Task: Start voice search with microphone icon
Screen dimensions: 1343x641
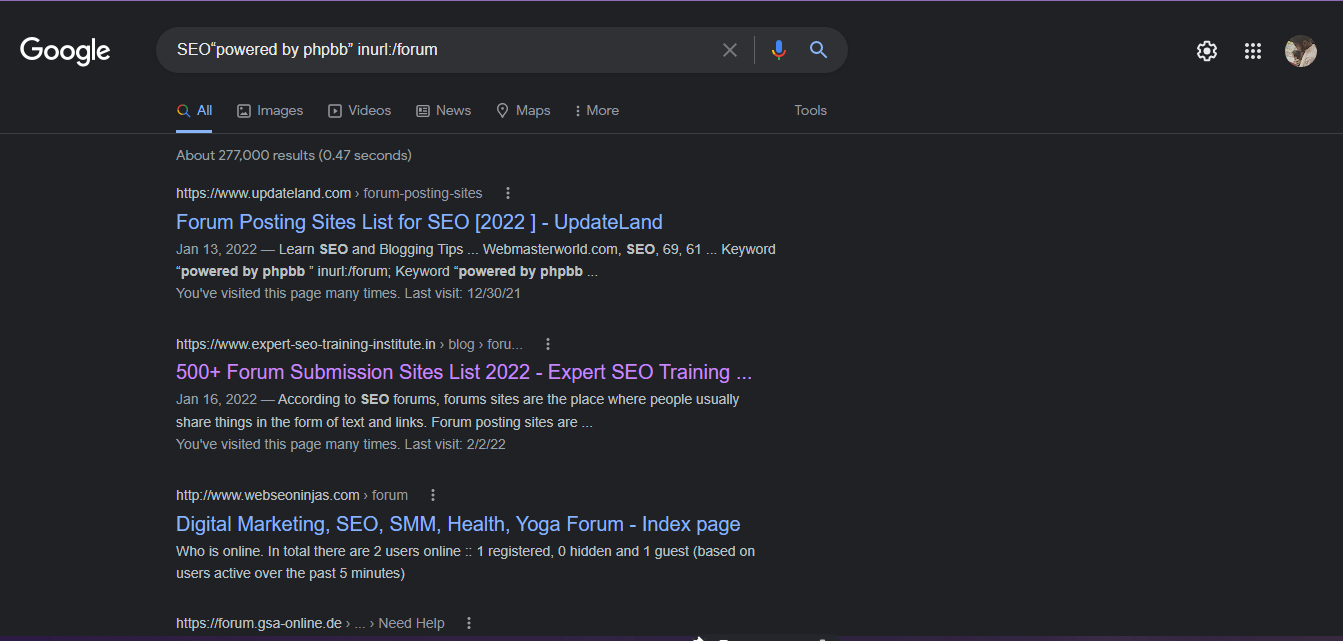Action: click(779, 50)
